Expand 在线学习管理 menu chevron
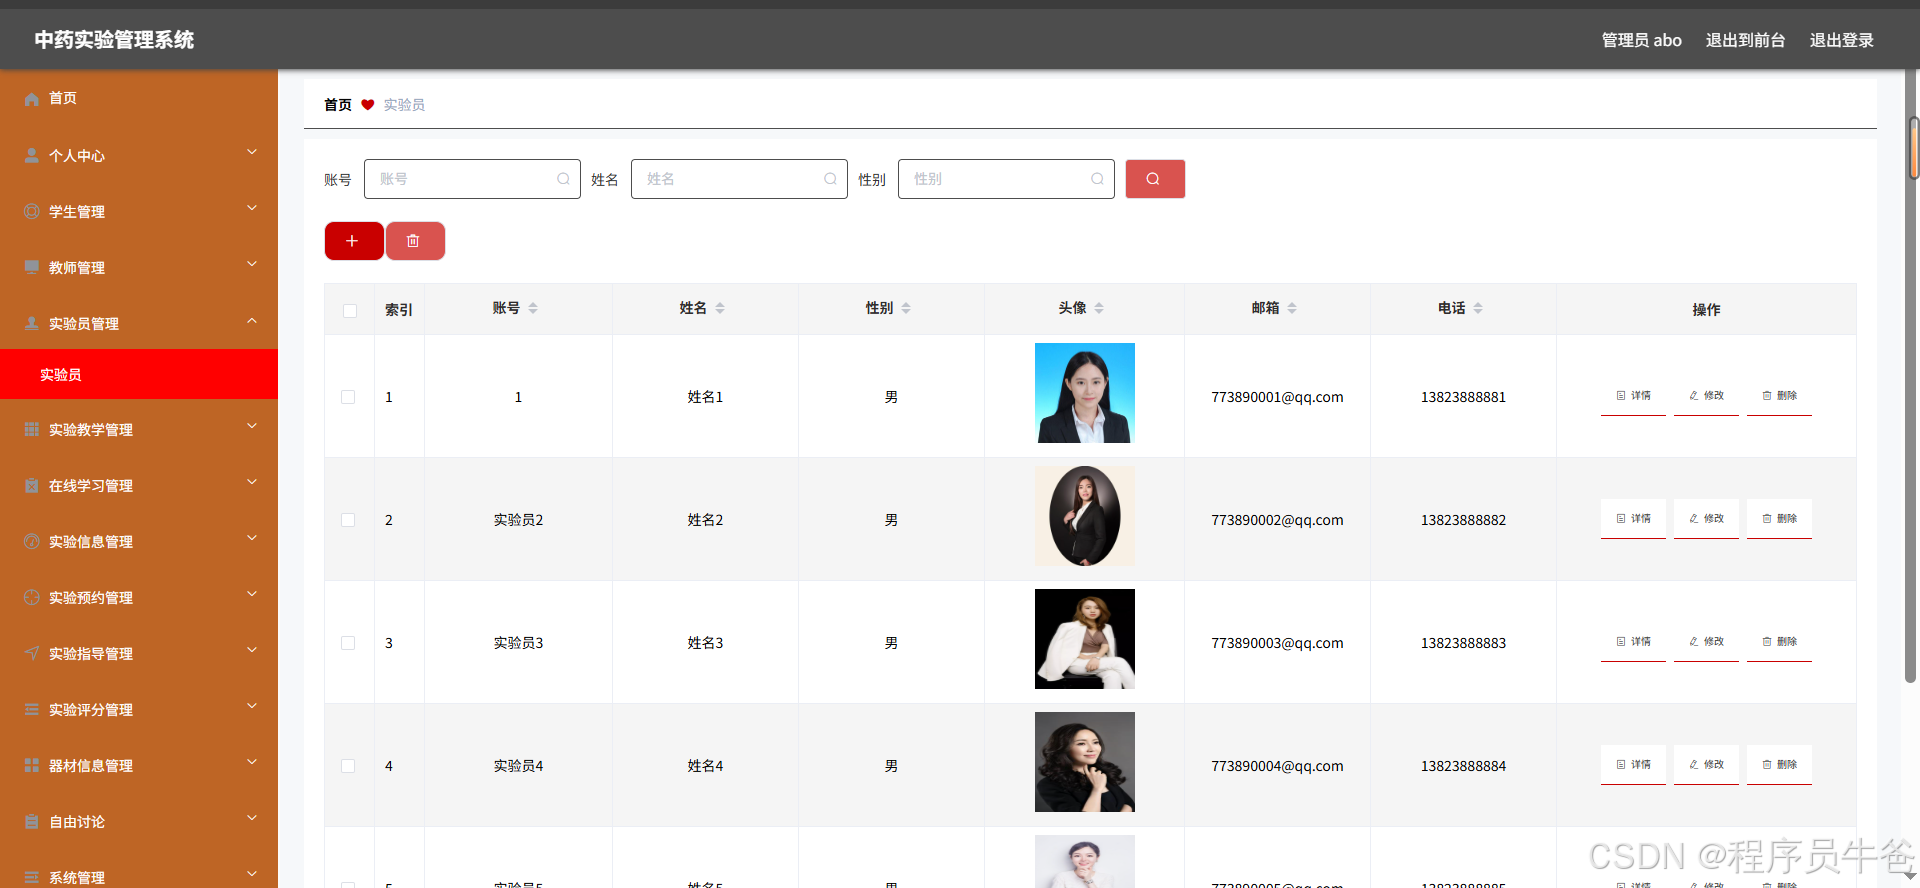Screen dimensions: 1920x888 pyautogui.click(x=252, y=482)
